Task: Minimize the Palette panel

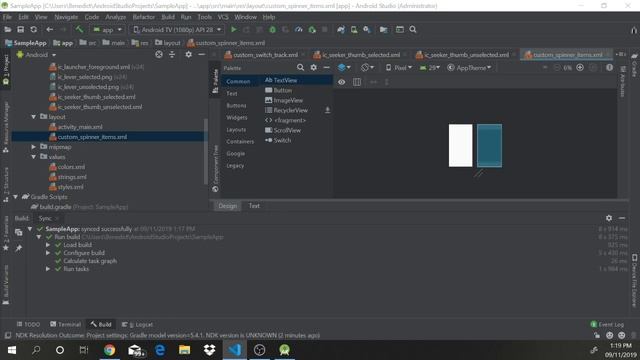Action: pos(326,67)
